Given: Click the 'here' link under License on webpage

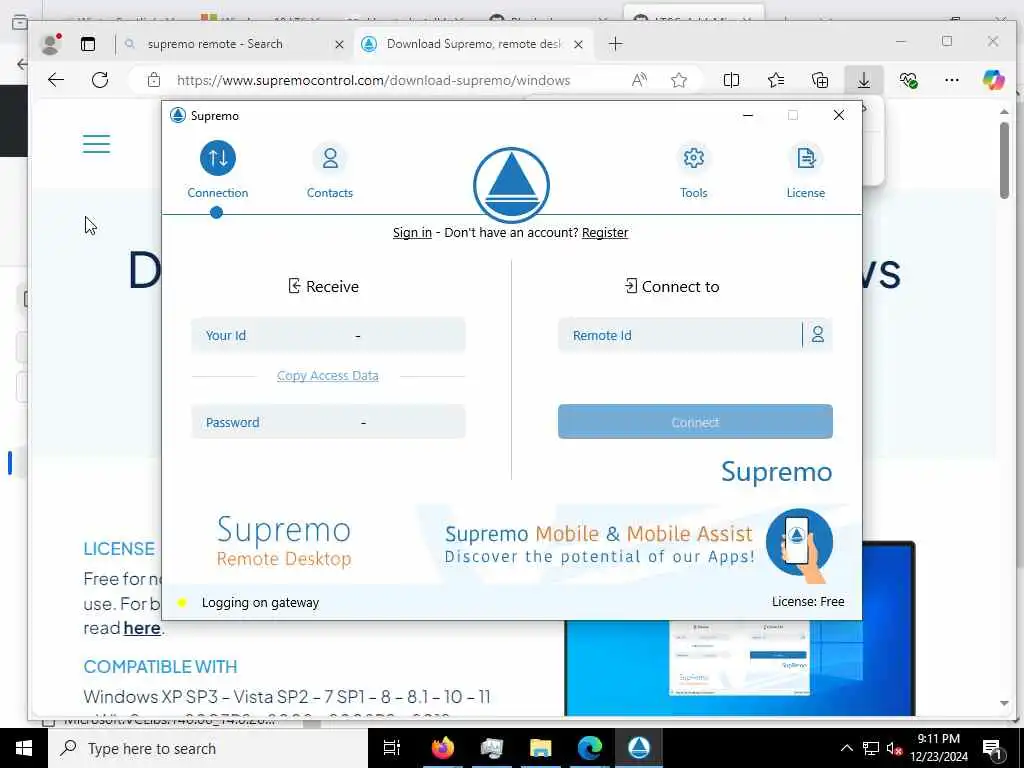Looking at the screenshot, I should point(142,628).
